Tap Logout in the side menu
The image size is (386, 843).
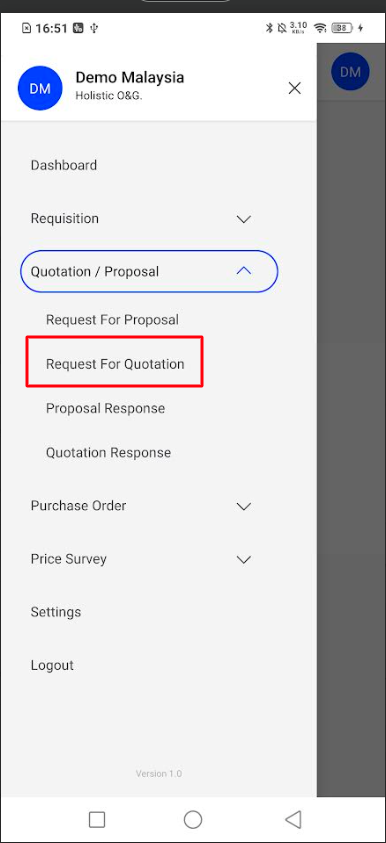52,665
